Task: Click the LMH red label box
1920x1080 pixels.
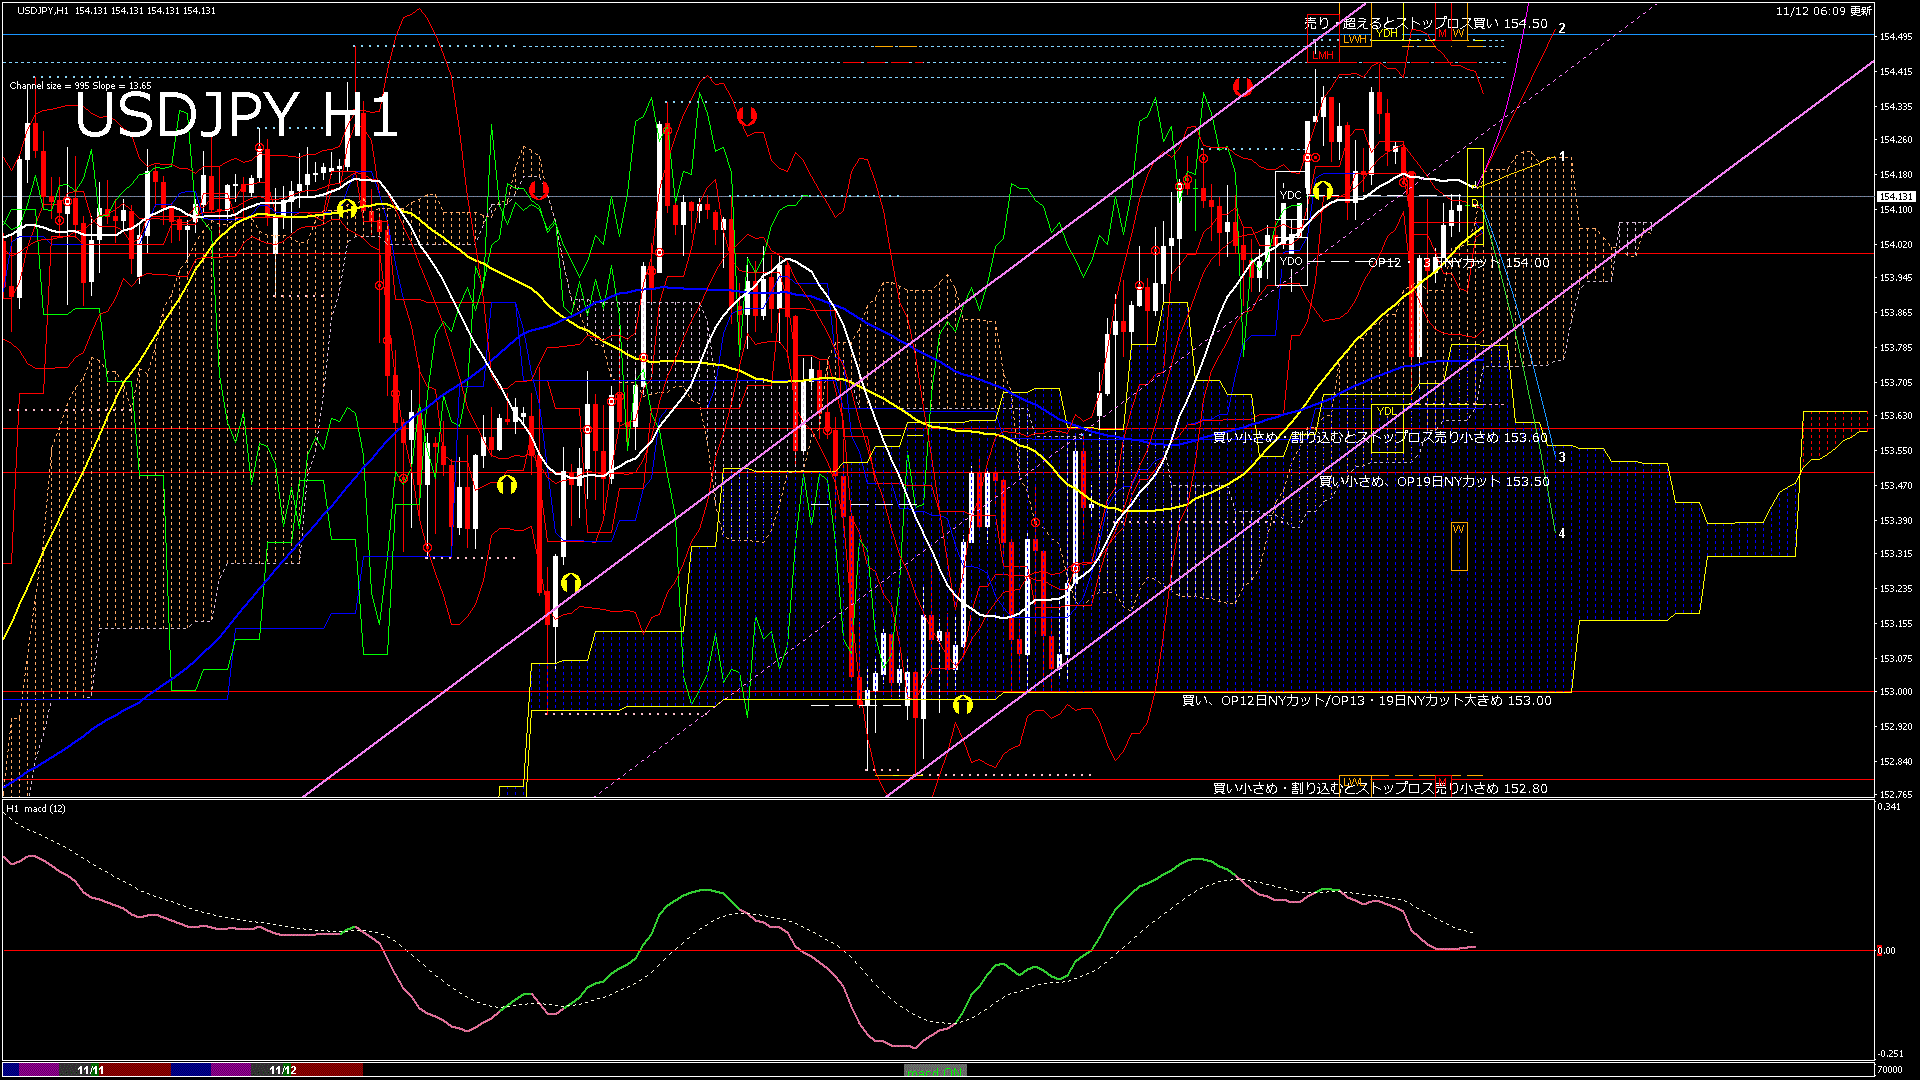Action: pyautogui.click(x=1323, y=55)
